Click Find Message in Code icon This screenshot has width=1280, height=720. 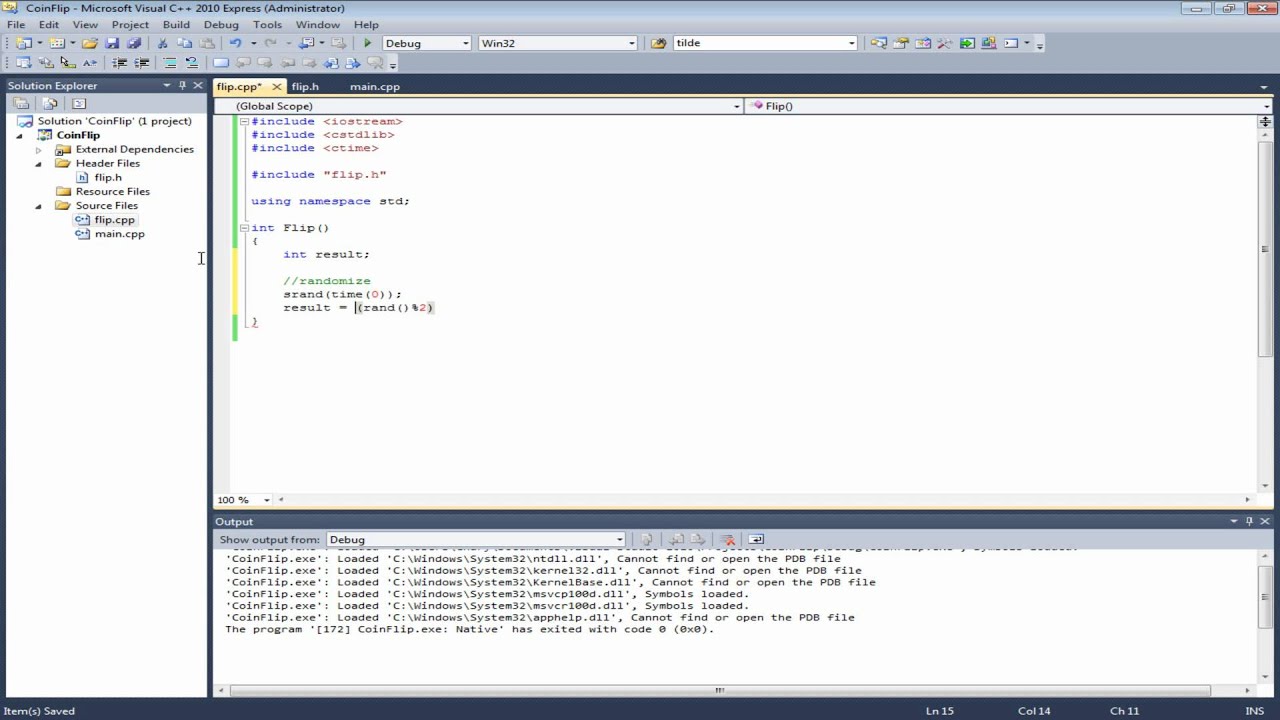click(x=647, y=539)
